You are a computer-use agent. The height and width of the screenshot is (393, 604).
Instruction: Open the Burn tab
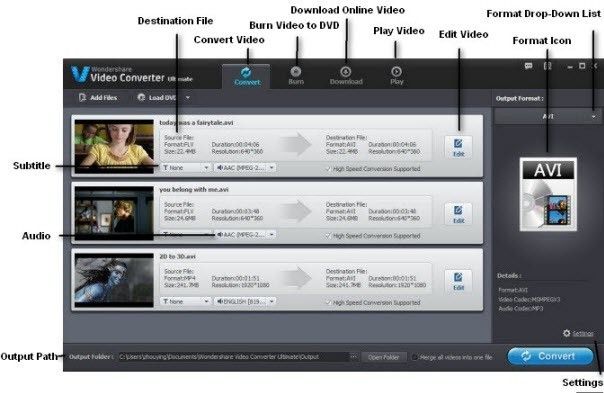coord(296,76)
